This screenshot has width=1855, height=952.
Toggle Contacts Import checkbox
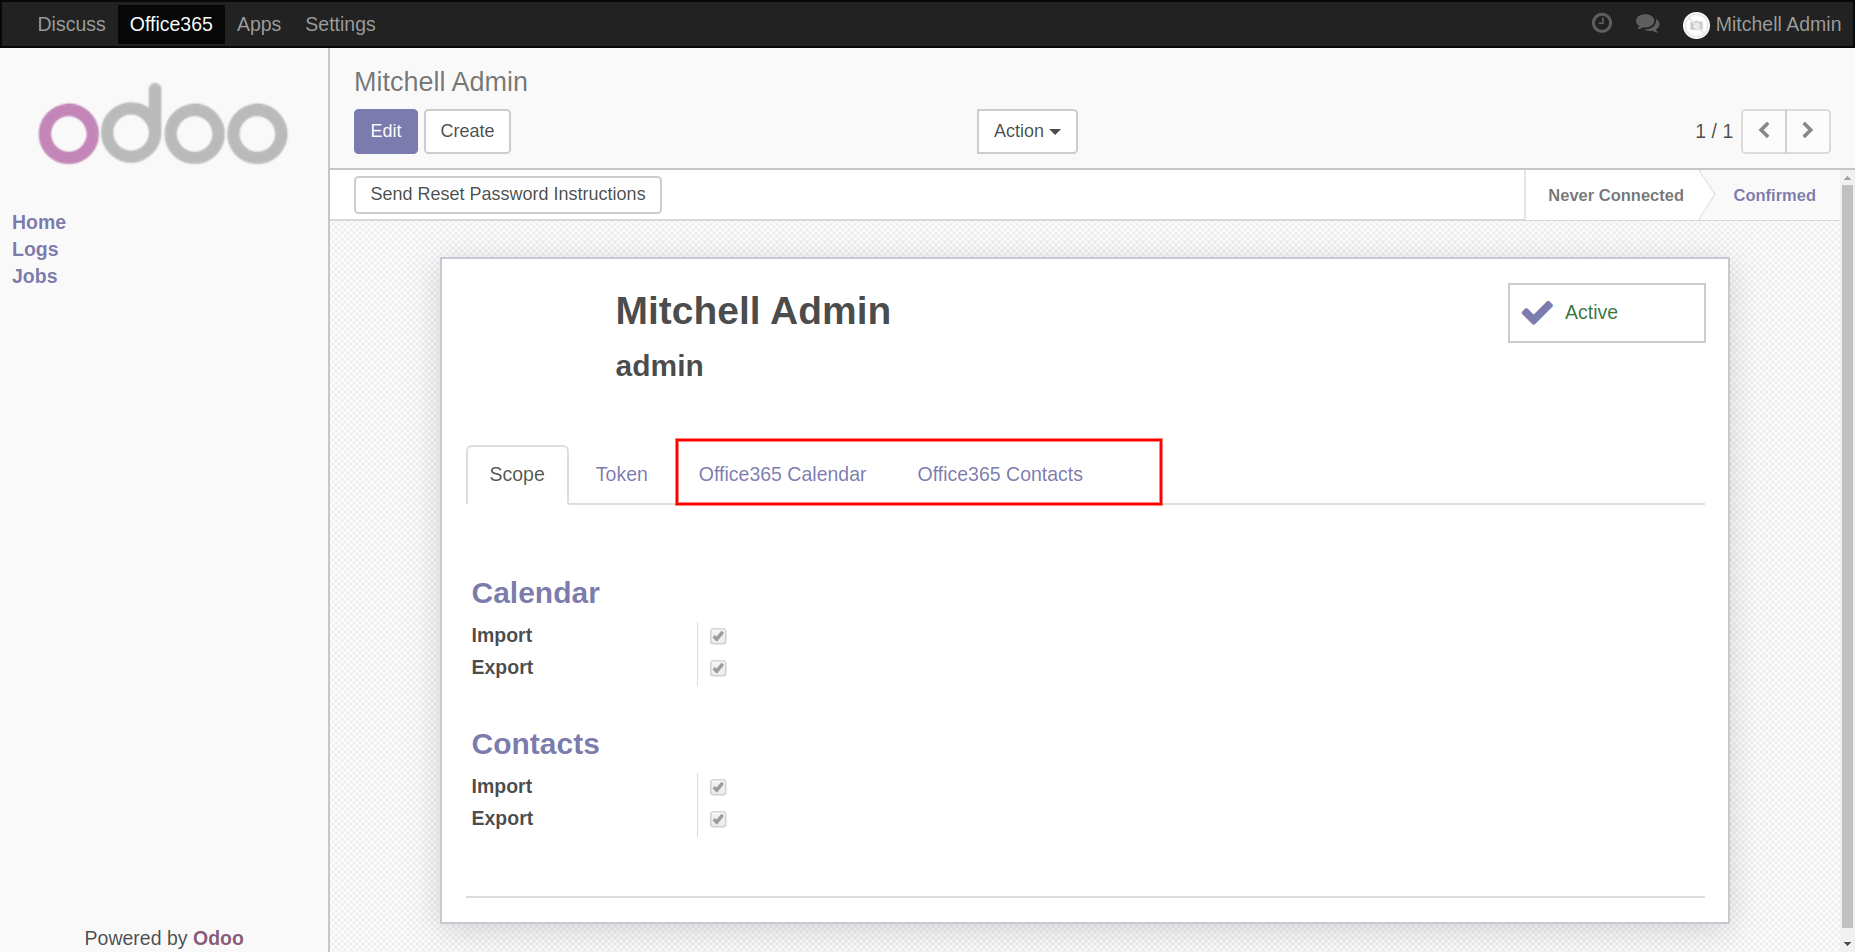point(718,787)
